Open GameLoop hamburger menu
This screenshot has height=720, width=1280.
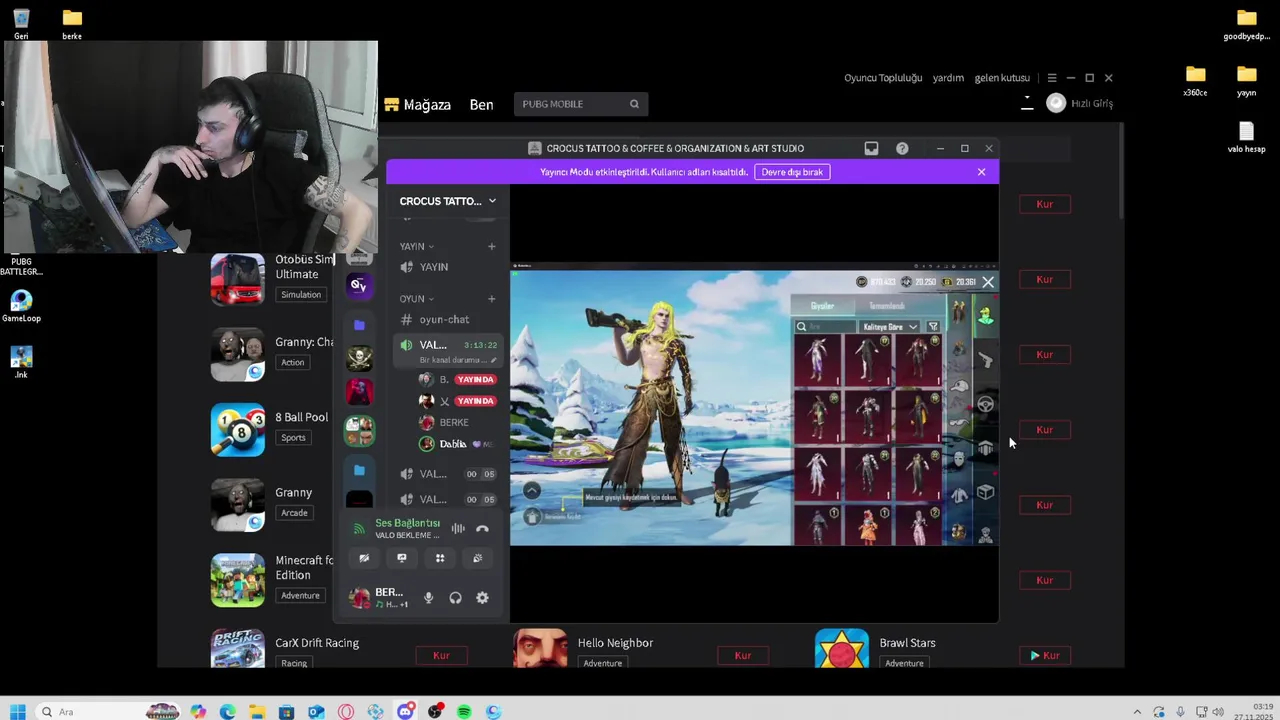(1051, 78)
